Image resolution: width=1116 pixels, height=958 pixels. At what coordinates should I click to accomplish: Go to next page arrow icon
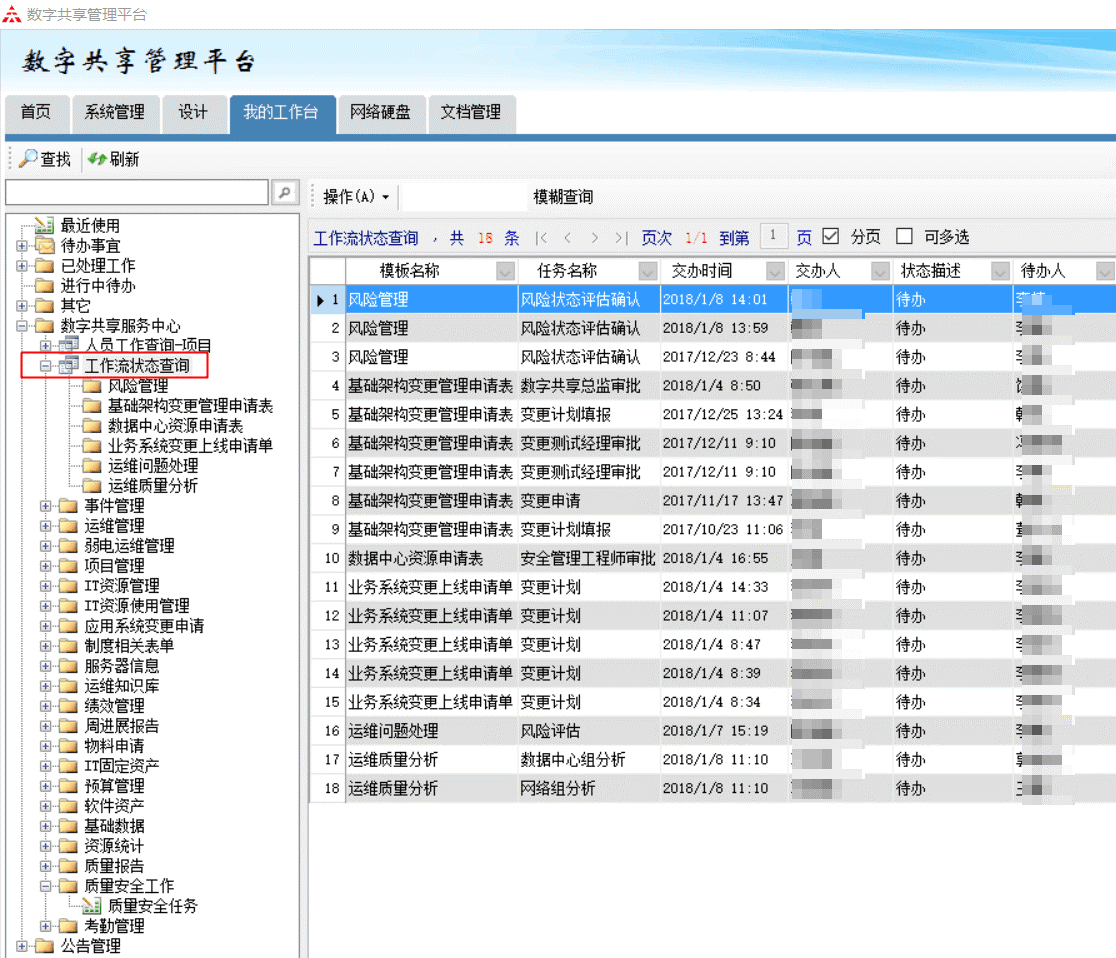point(595,238)
